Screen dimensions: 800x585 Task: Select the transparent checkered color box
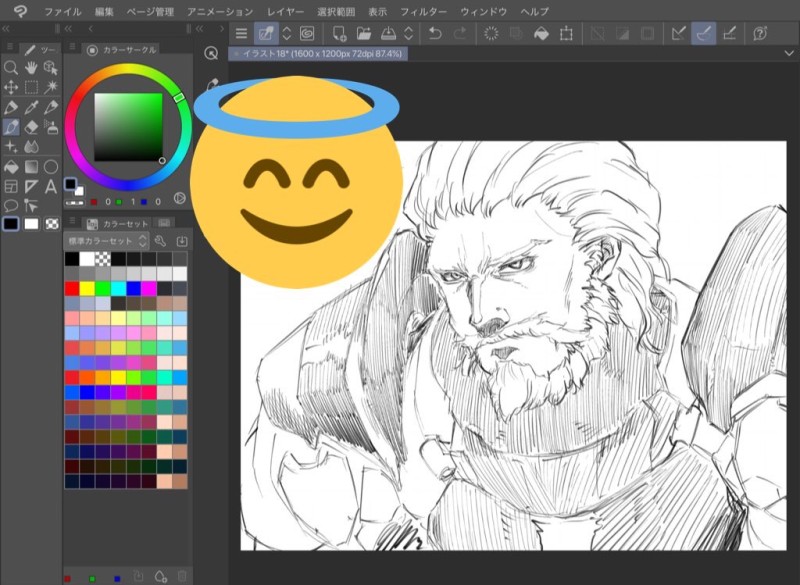(50, 224)
